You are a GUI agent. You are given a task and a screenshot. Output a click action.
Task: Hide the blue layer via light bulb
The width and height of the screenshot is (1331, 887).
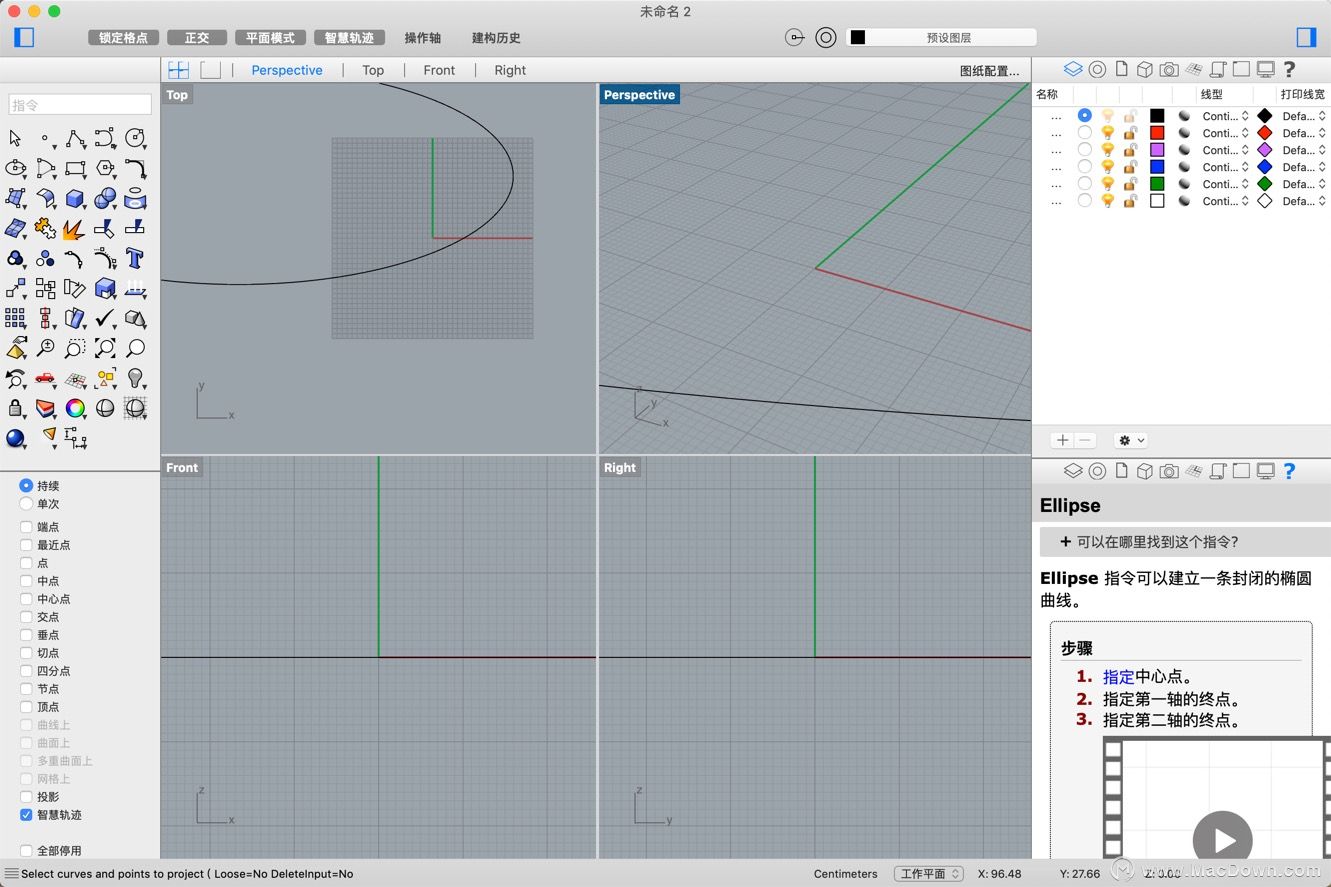[1108, 167]
